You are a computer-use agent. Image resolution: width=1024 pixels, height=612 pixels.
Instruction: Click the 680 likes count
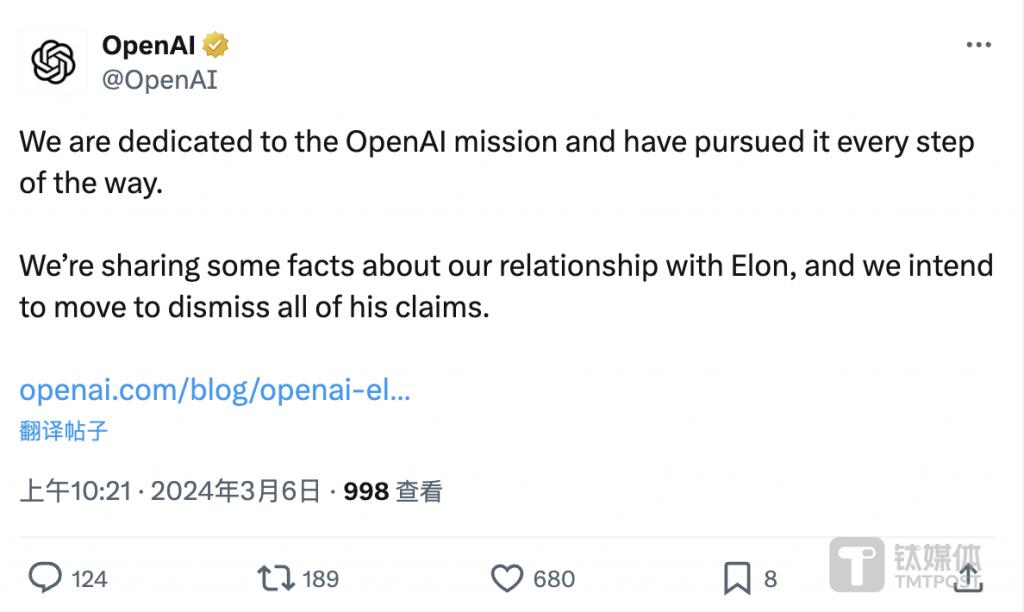point(554,578)
